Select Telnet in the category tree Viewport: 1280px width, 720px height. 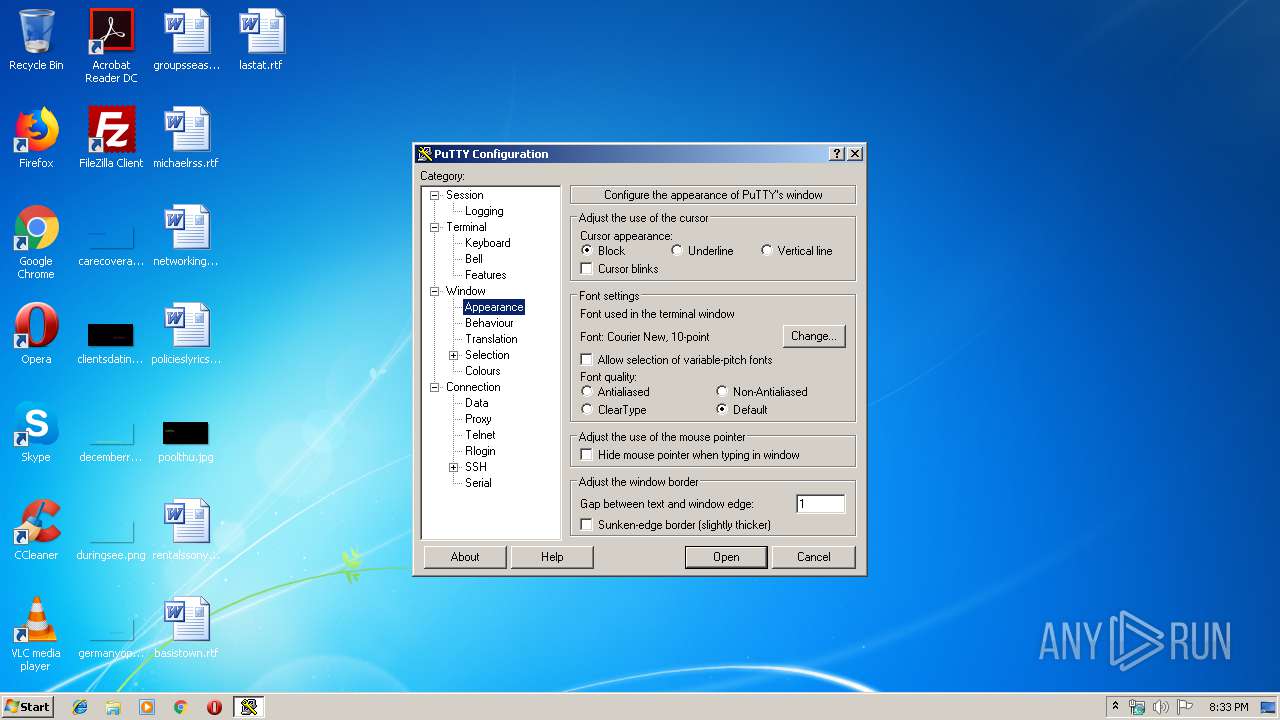click(480, 435)
